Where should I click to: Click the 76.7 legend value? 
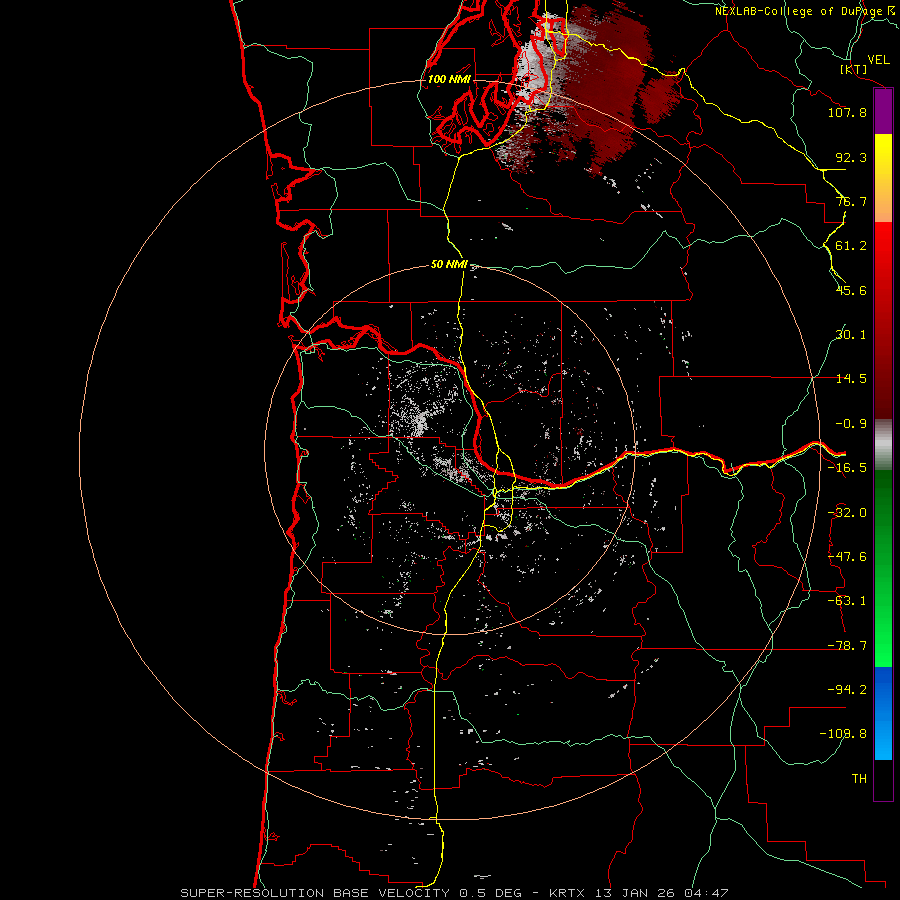[851, 201]
